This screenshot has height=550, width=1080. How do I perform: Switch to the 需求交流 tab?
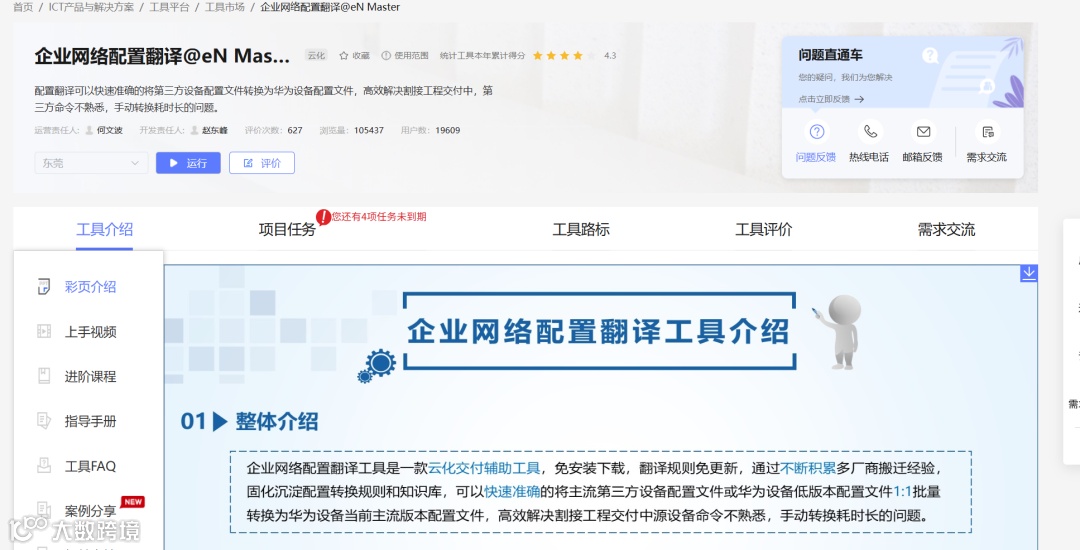946,229
